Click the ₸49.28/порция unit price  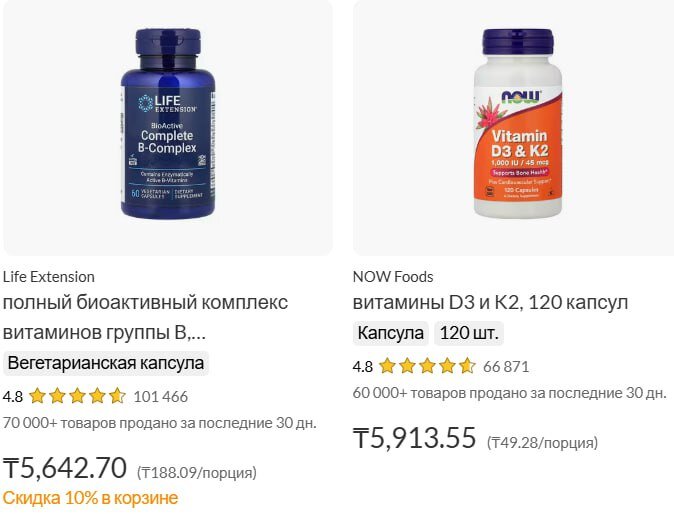coord(542,442)
